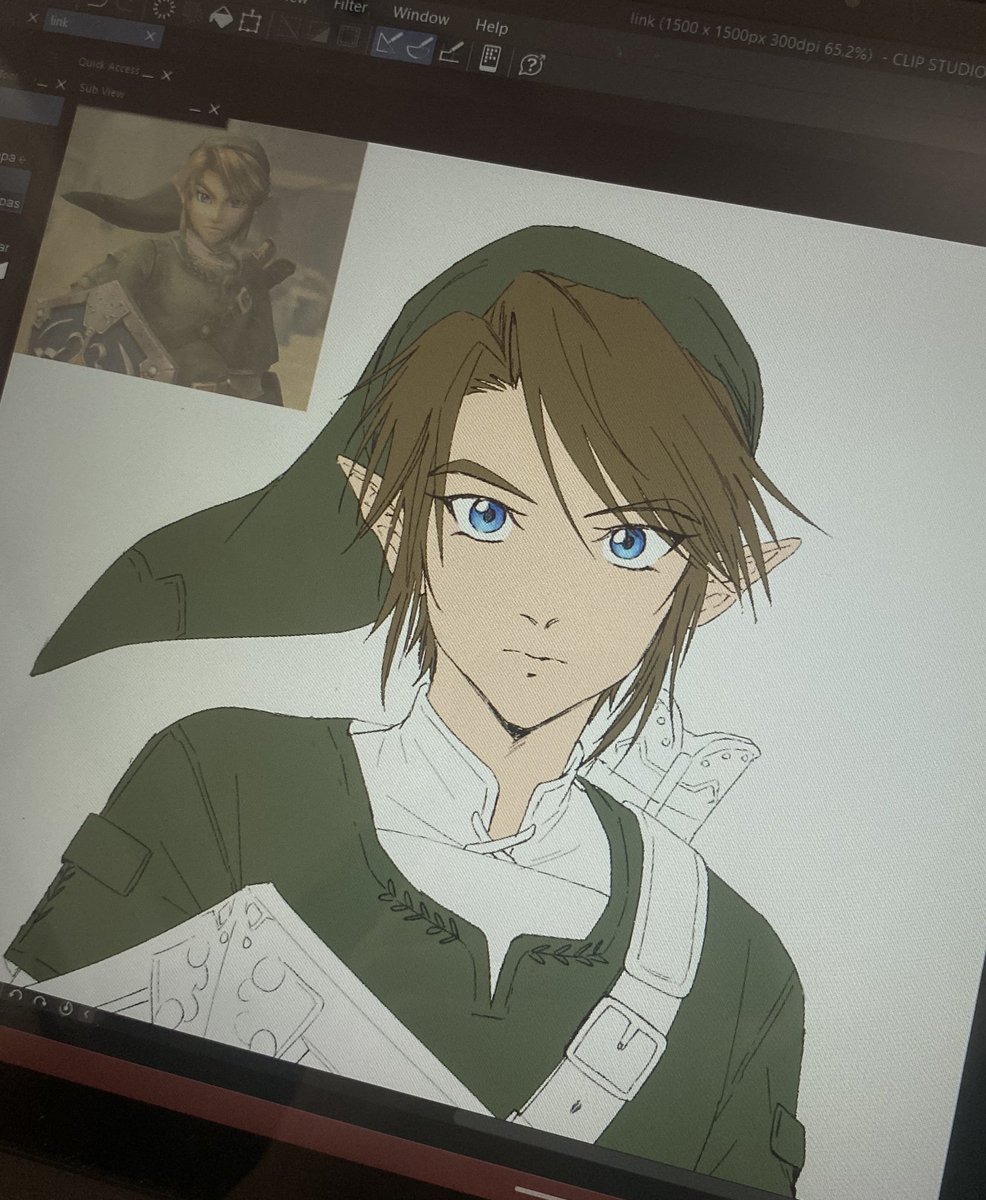Click the Clear dotted-circle icon
Screen dimensions: 986x1200
click(164, 8)
